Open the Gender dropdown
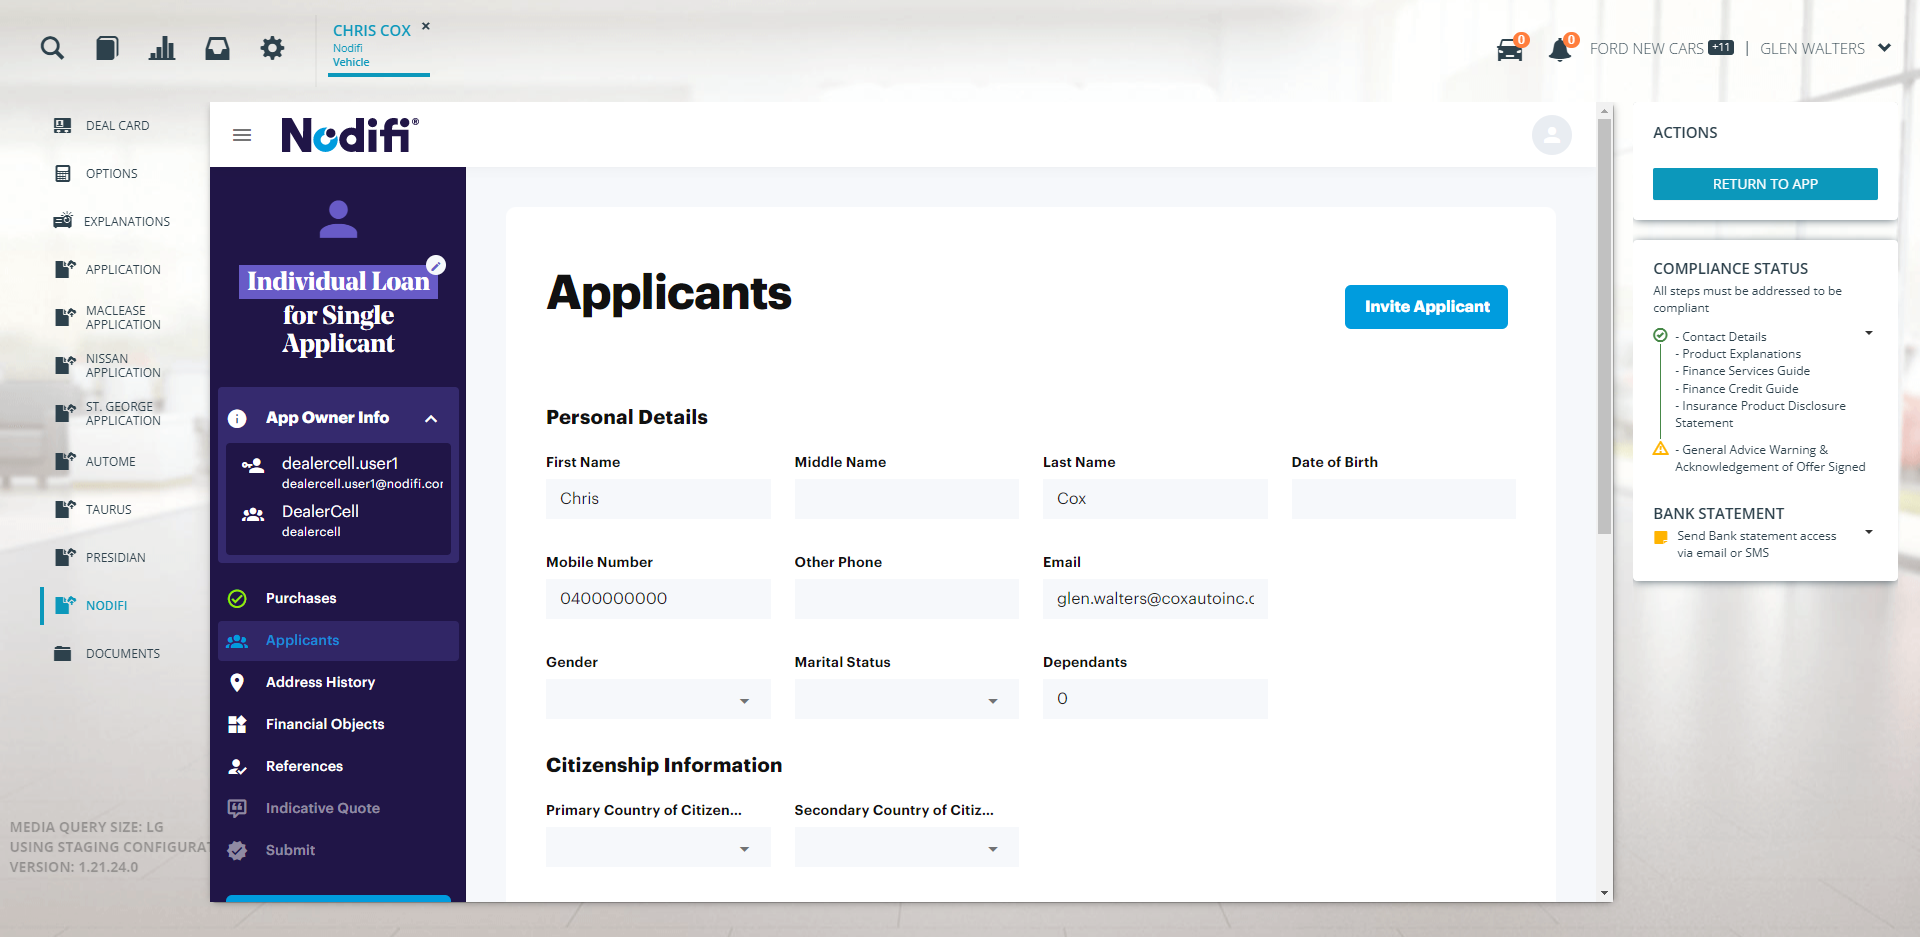Screen dimensions: 1920x937 tap(658, 699)
